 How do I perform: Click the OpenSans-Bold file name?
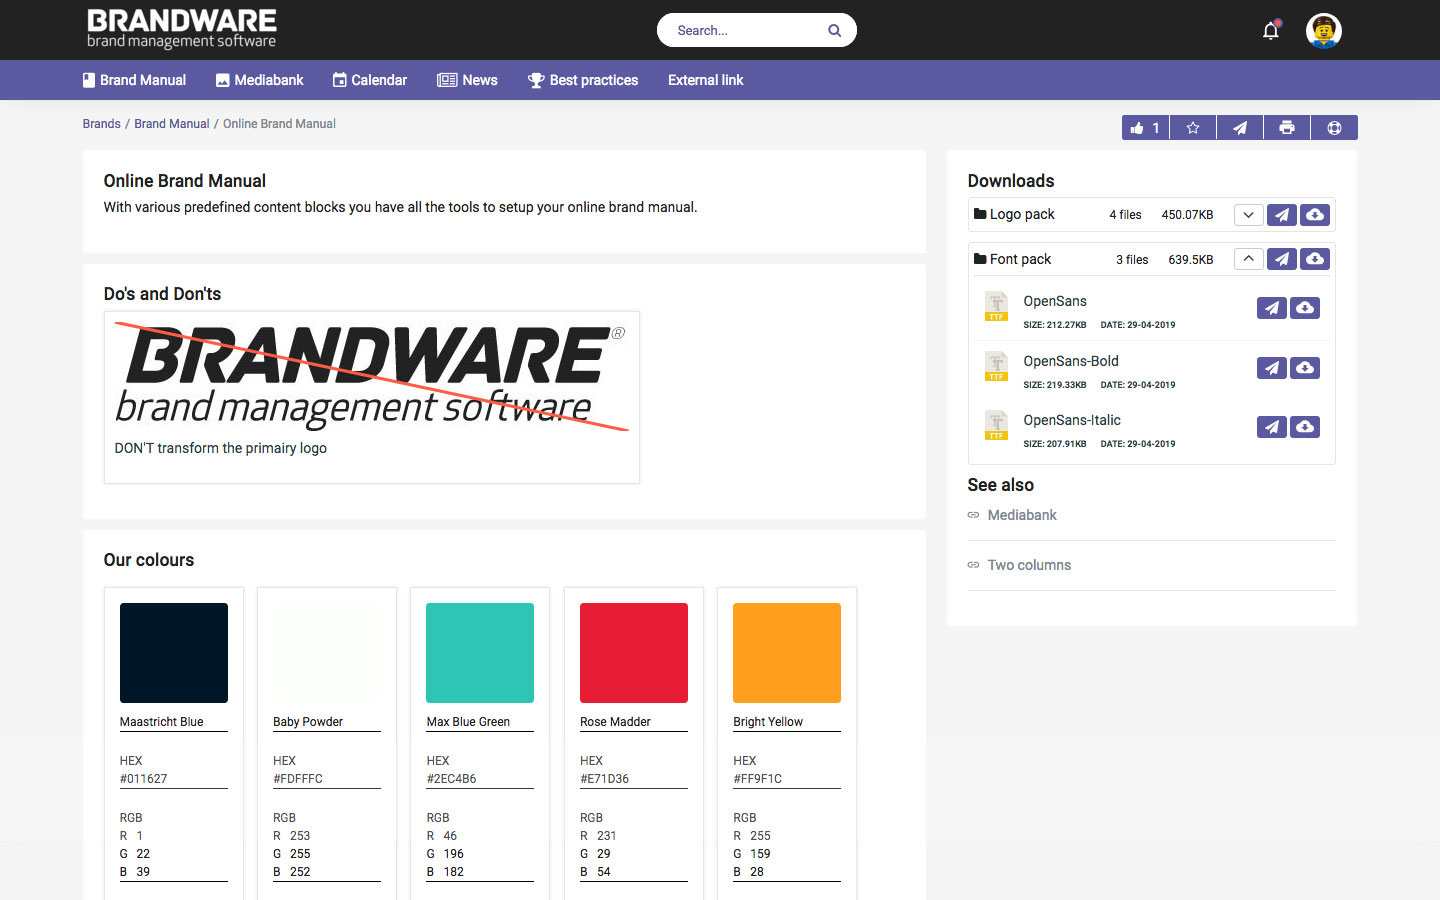[x=1071, y=361]
